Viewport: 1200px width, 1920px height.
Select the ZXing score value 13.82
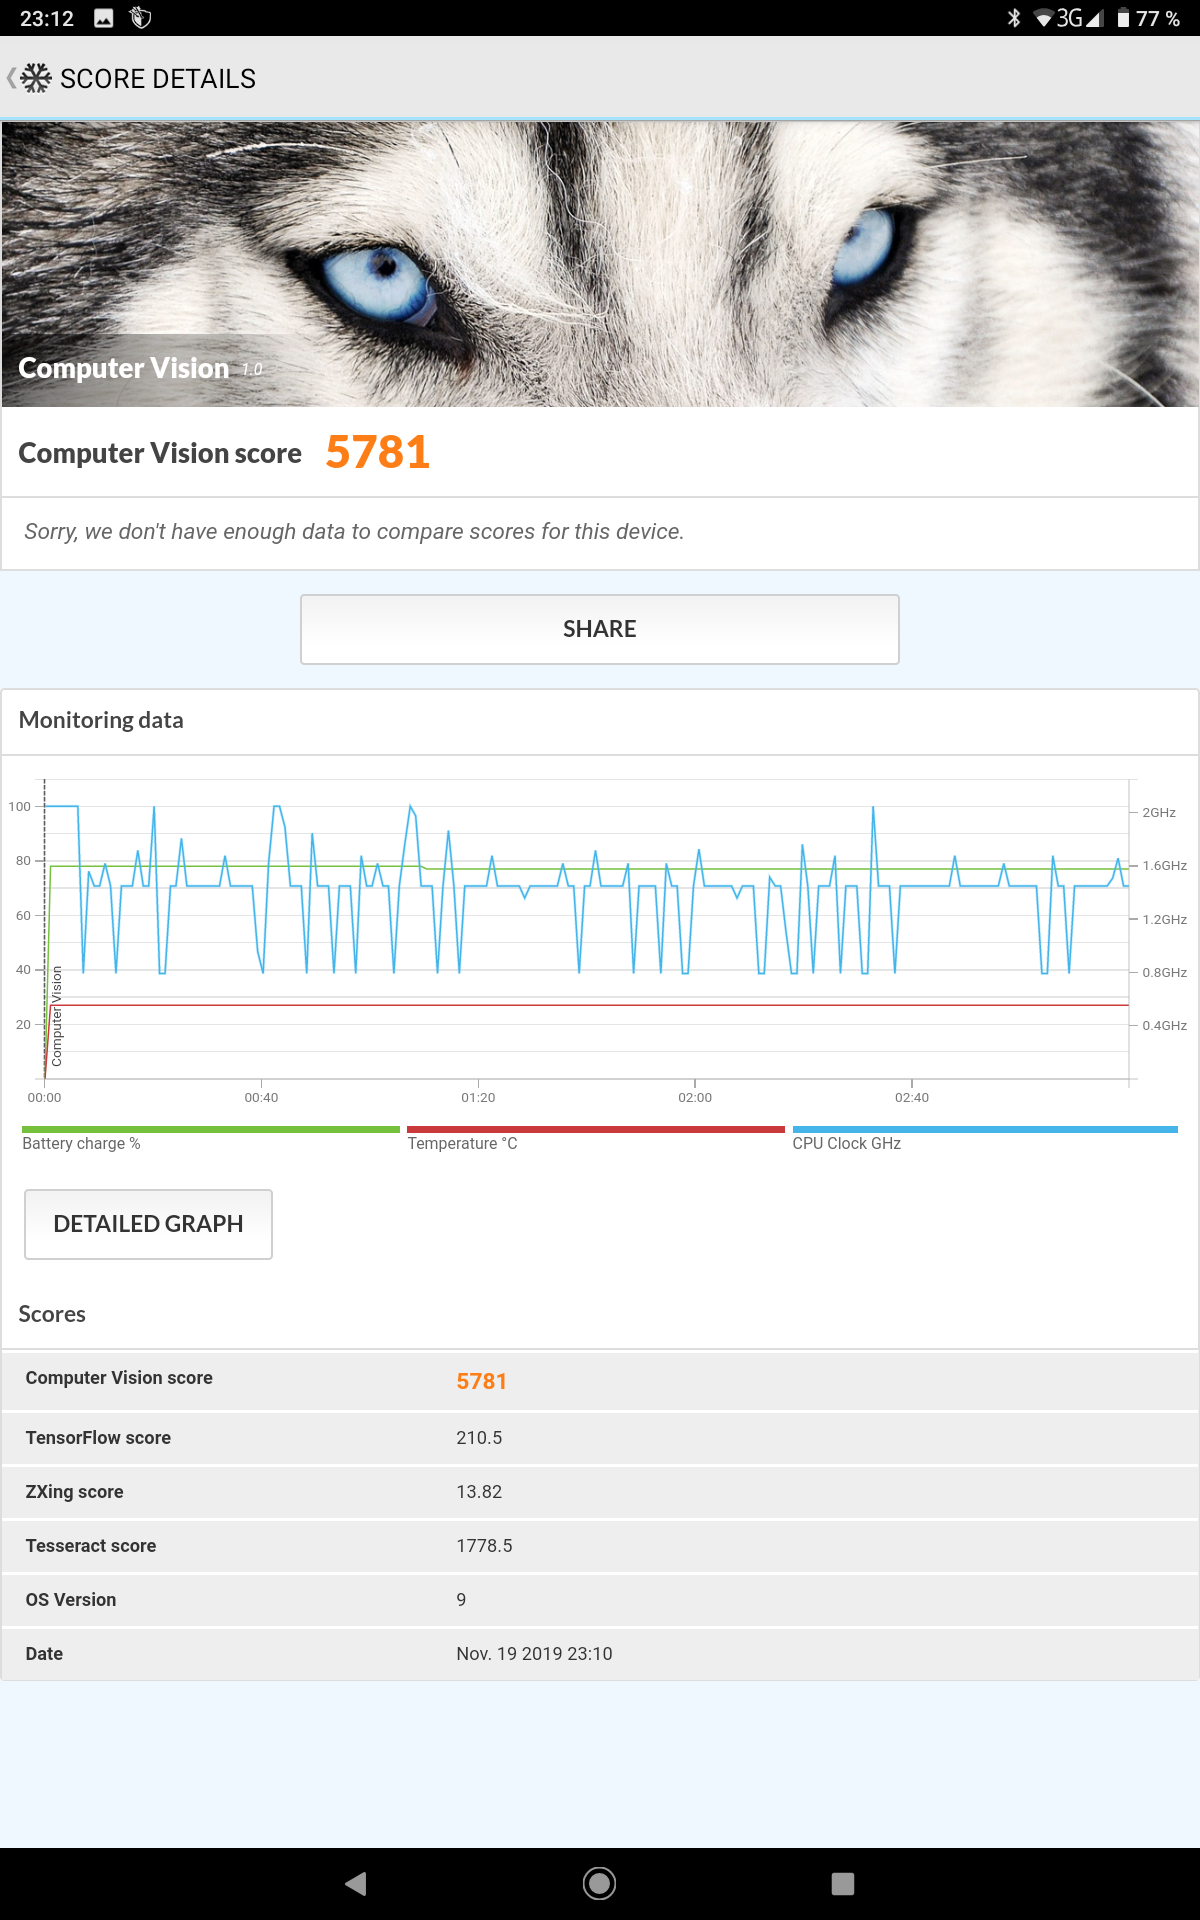pos(479,1492)
